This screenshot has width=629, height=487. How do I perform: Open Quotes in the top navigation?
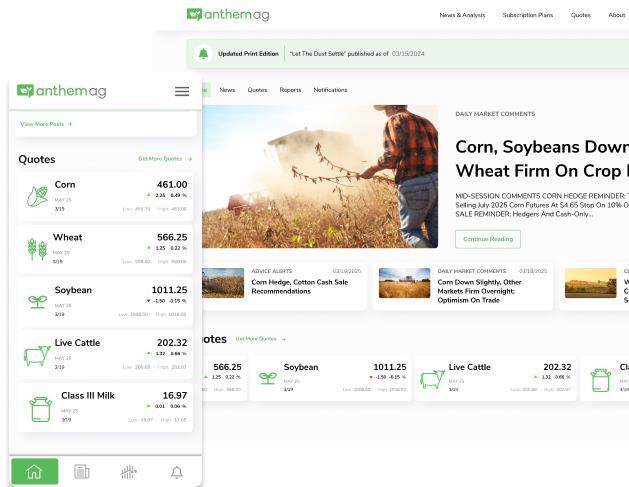pos(580,15)
